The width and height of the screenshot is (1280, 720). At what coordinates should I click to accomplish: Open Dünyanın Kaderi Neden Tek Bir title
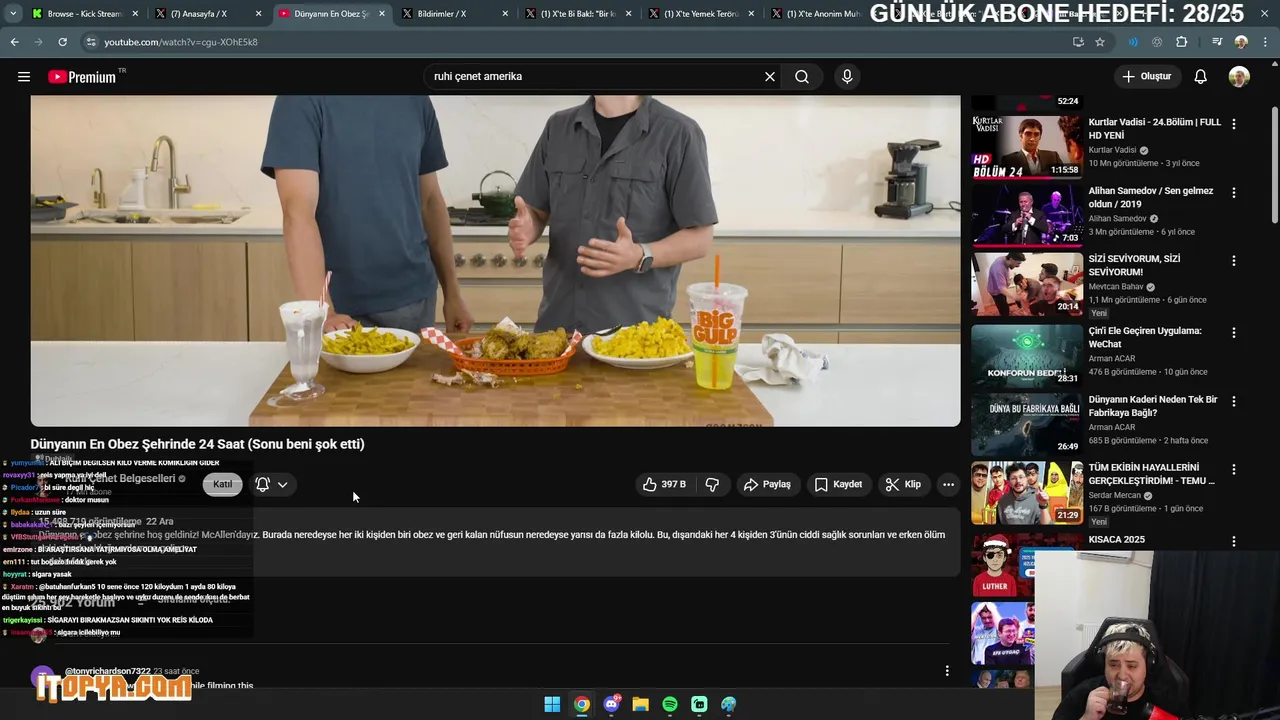click(1153, 406)
